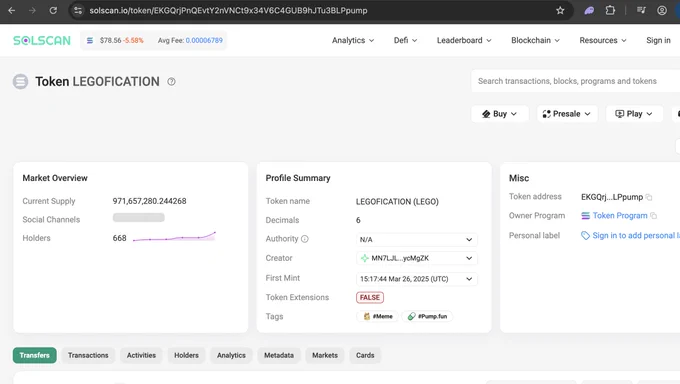
Task: Switch to the Transactions tab
Action: 88,355
